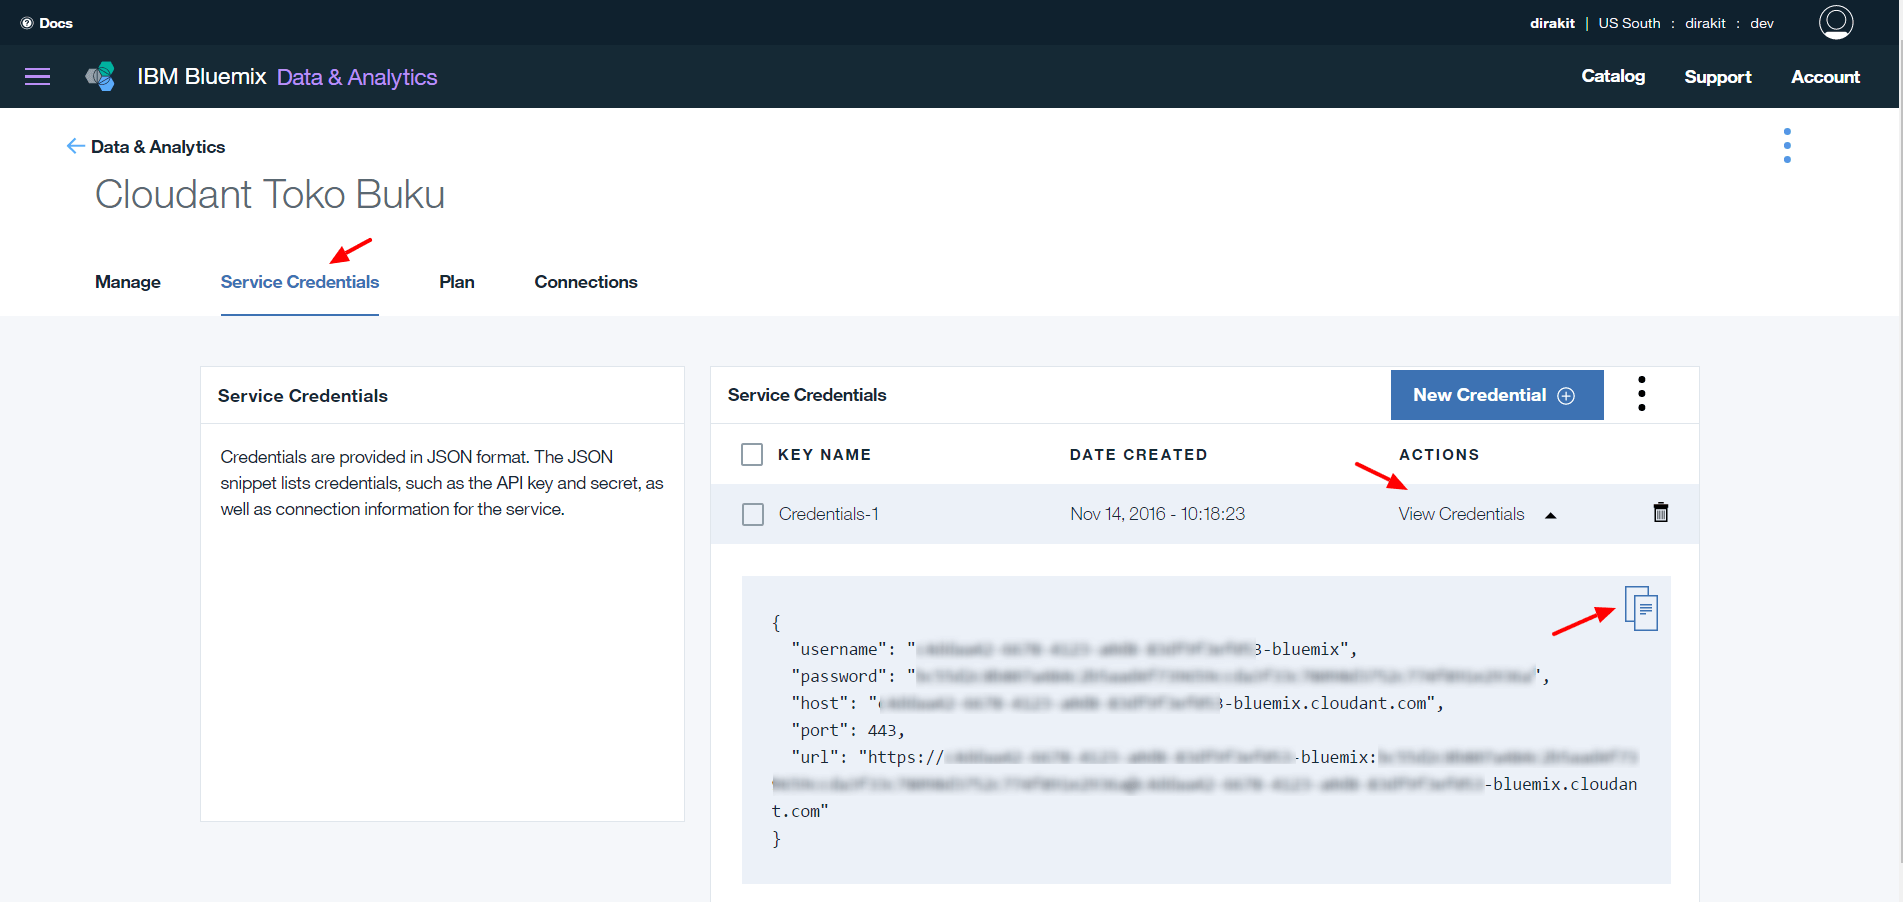Open the credentials table three-dot menu
This screenshot has width=1903, height=902.
pyautogui.click(x=1641, y=394)
